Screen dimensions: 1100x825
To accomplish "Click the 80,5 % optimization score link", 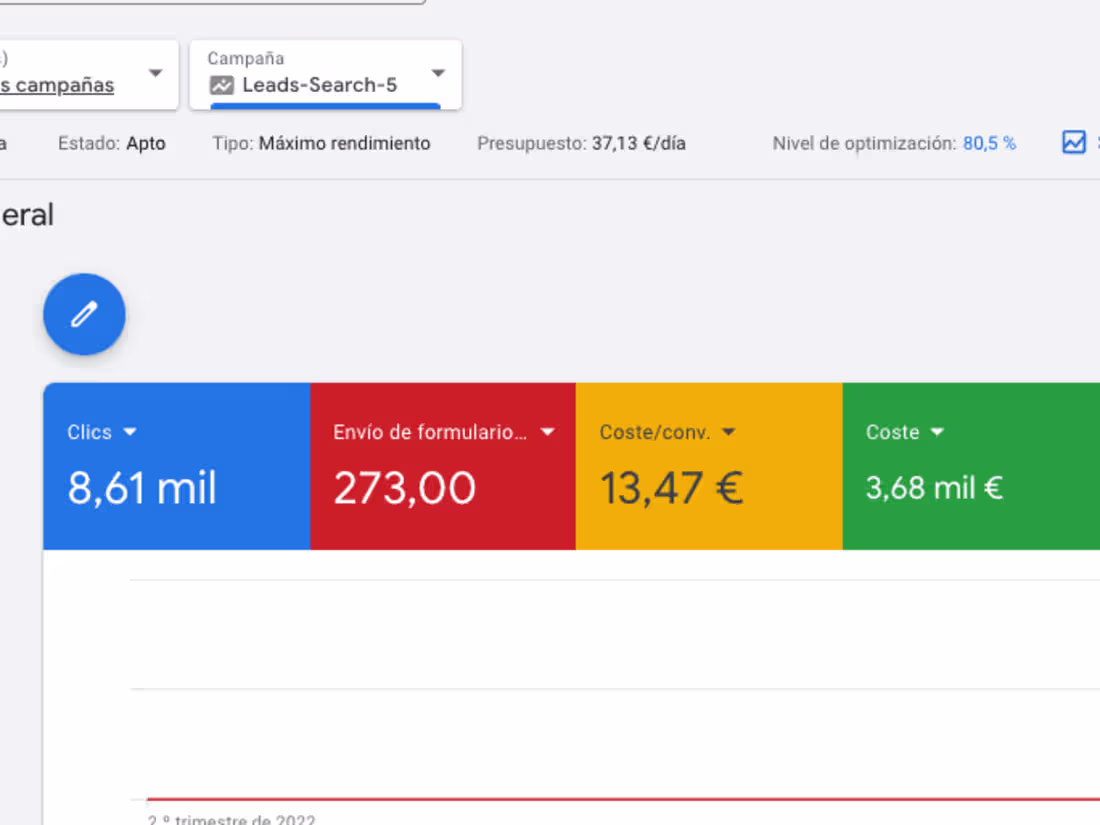I will point(990,142).
